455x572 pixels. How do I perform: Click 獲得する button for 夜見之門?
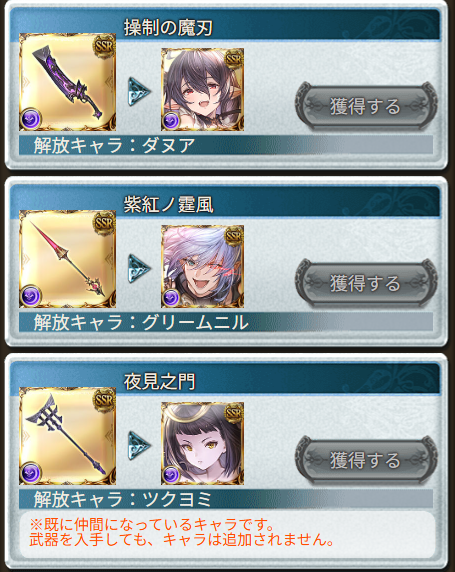pos(366,460)
